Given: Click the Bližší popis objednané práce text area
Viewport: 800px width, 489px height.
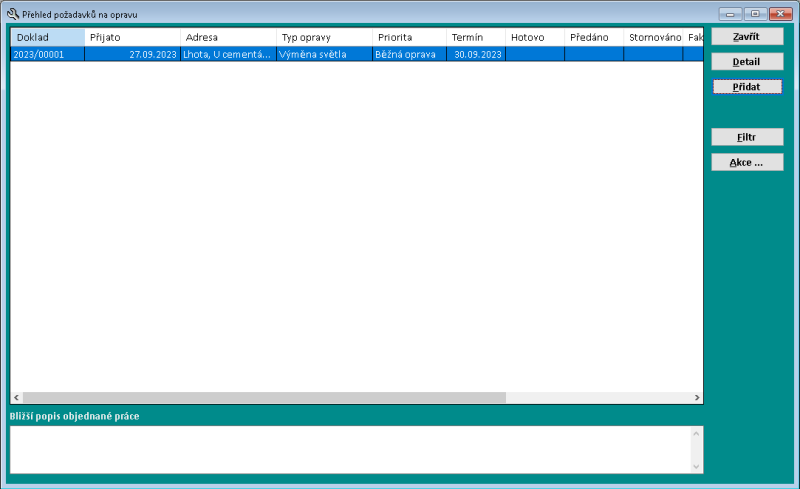Looking at the screenshot, I should pyautogui.click(x=350, y=449).
